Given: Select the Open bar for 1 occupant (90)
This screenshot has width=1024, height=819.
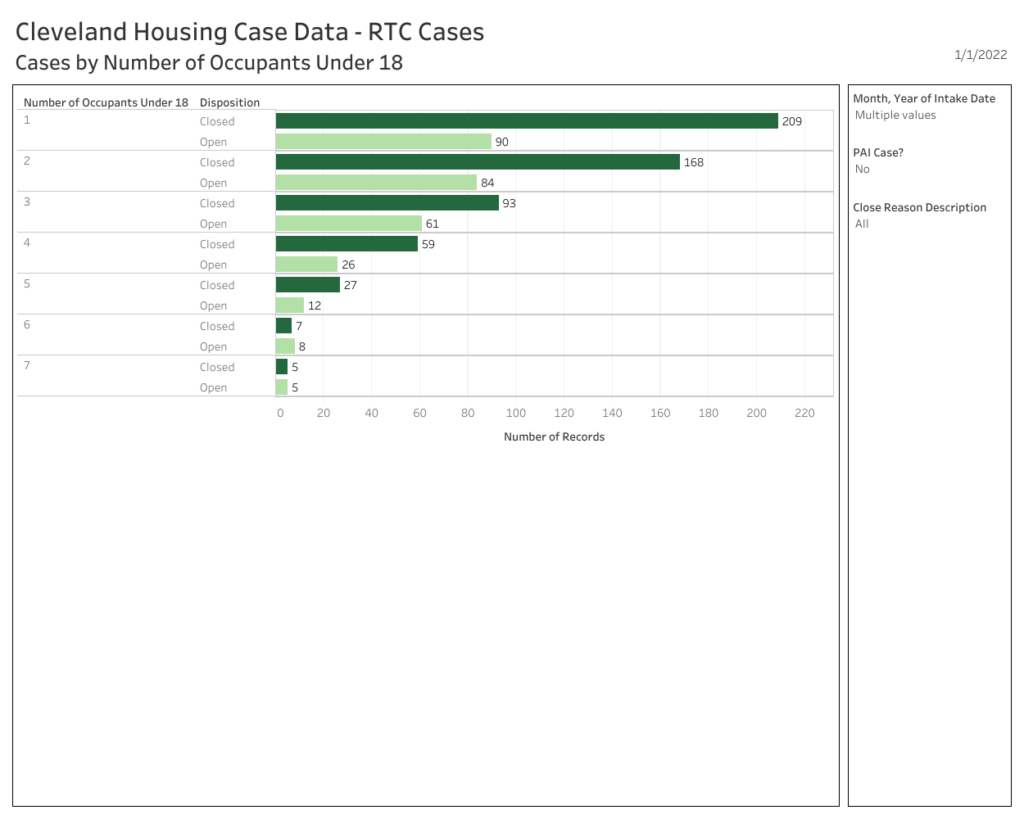Looking at the screenshot, I should [x=383, y=142].
